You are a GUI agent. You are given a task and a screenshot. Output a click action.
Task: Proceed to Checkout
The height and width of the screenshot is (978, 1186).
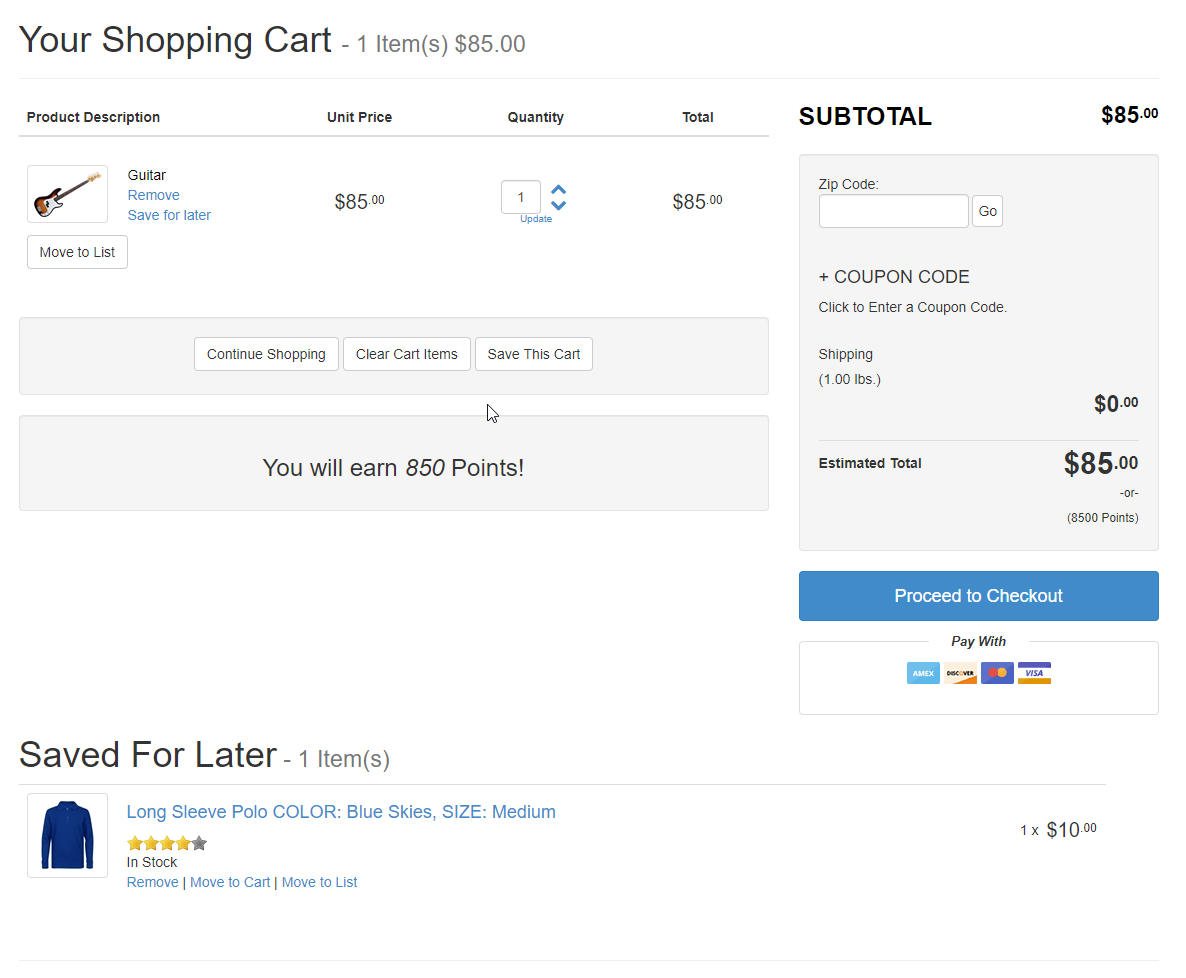[978, 596]
